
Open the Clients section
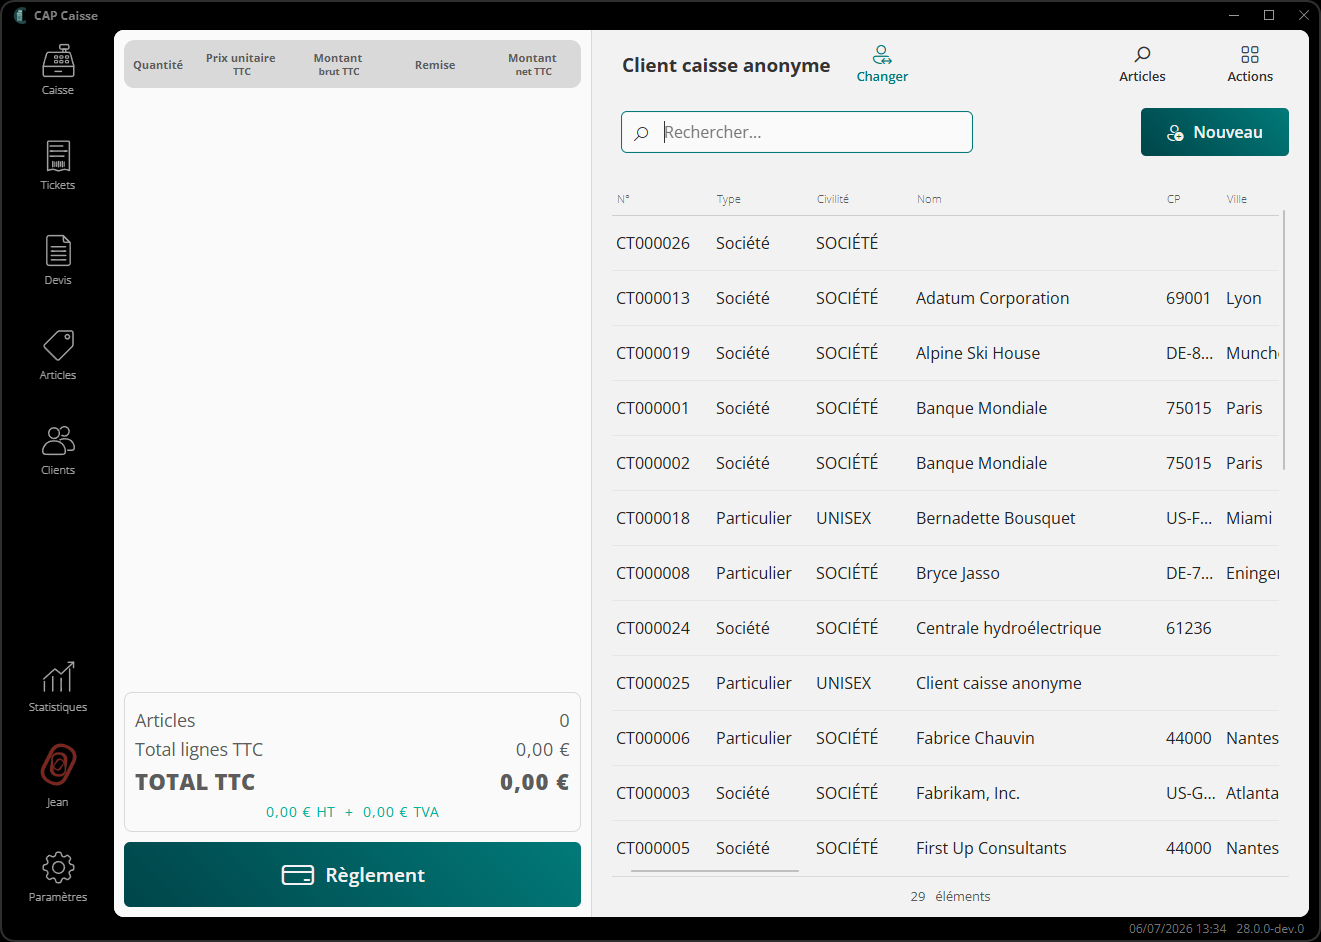click(x=58, y=450)
